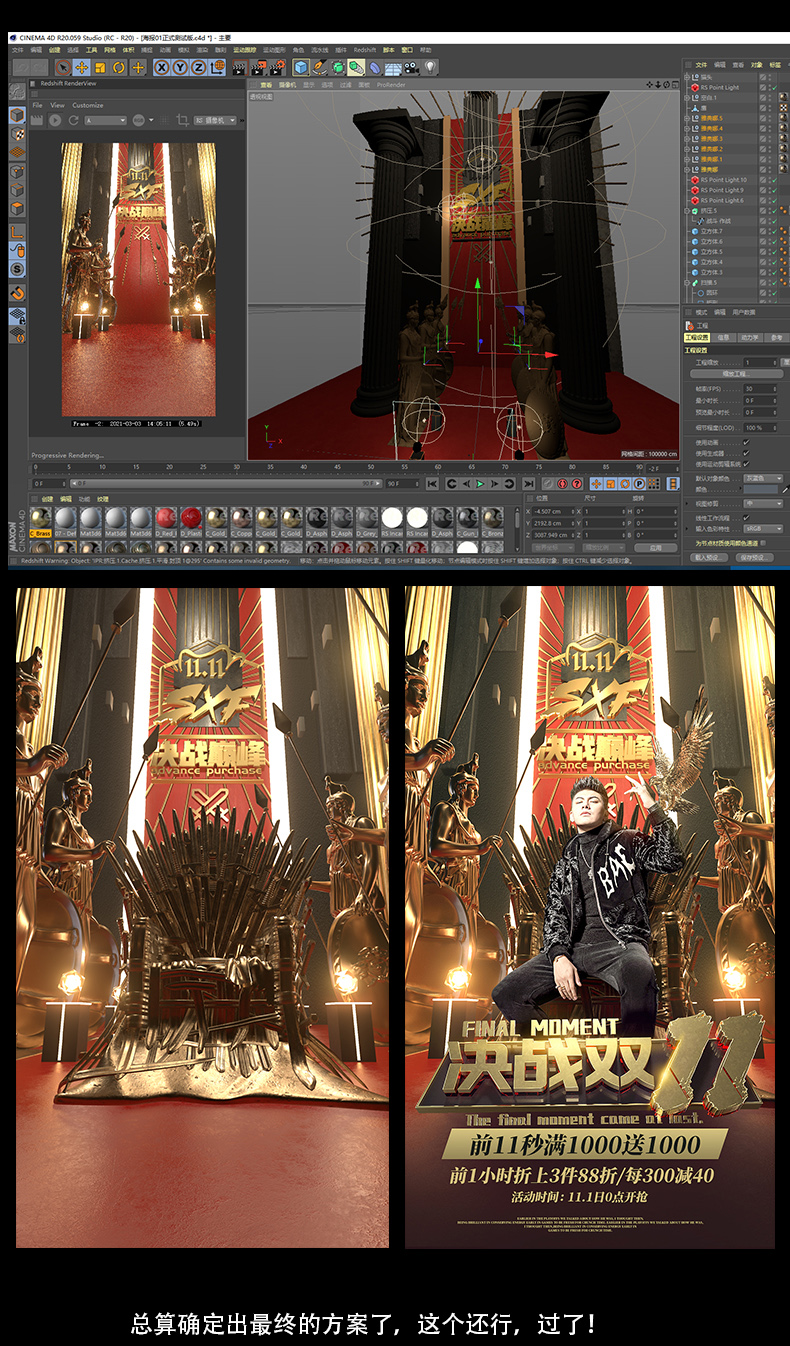Refresh the Redshift RenderView

tap(73, 120)
